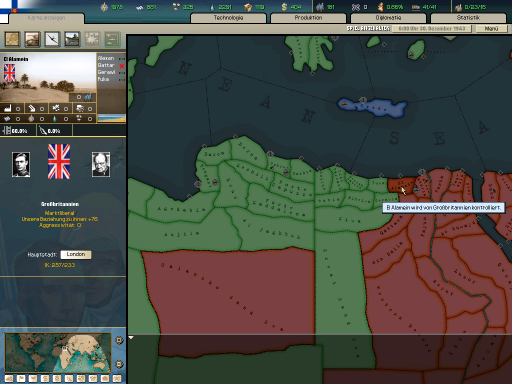Click the Menü button
Image resolution: width=512 pixels, height=384 pixels.
click(491, 29)
